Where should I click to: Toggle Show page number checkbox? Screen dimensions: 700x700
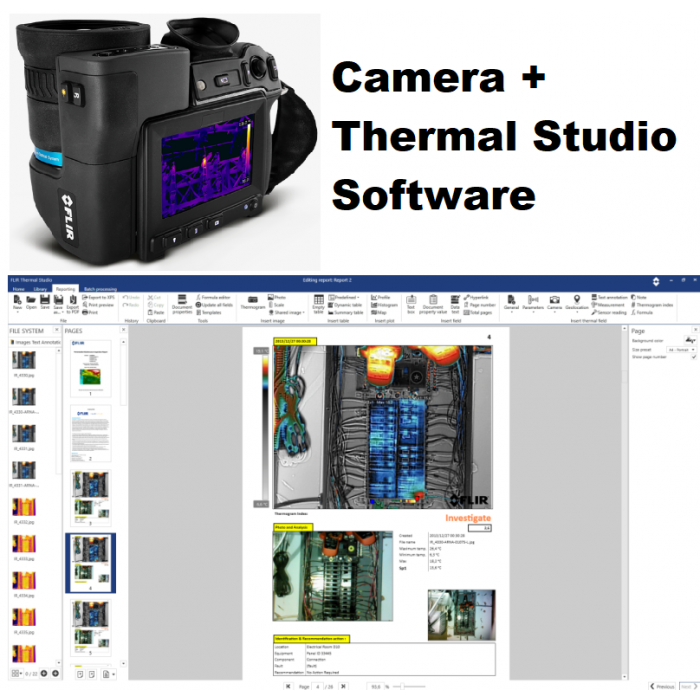pos(694,357)
